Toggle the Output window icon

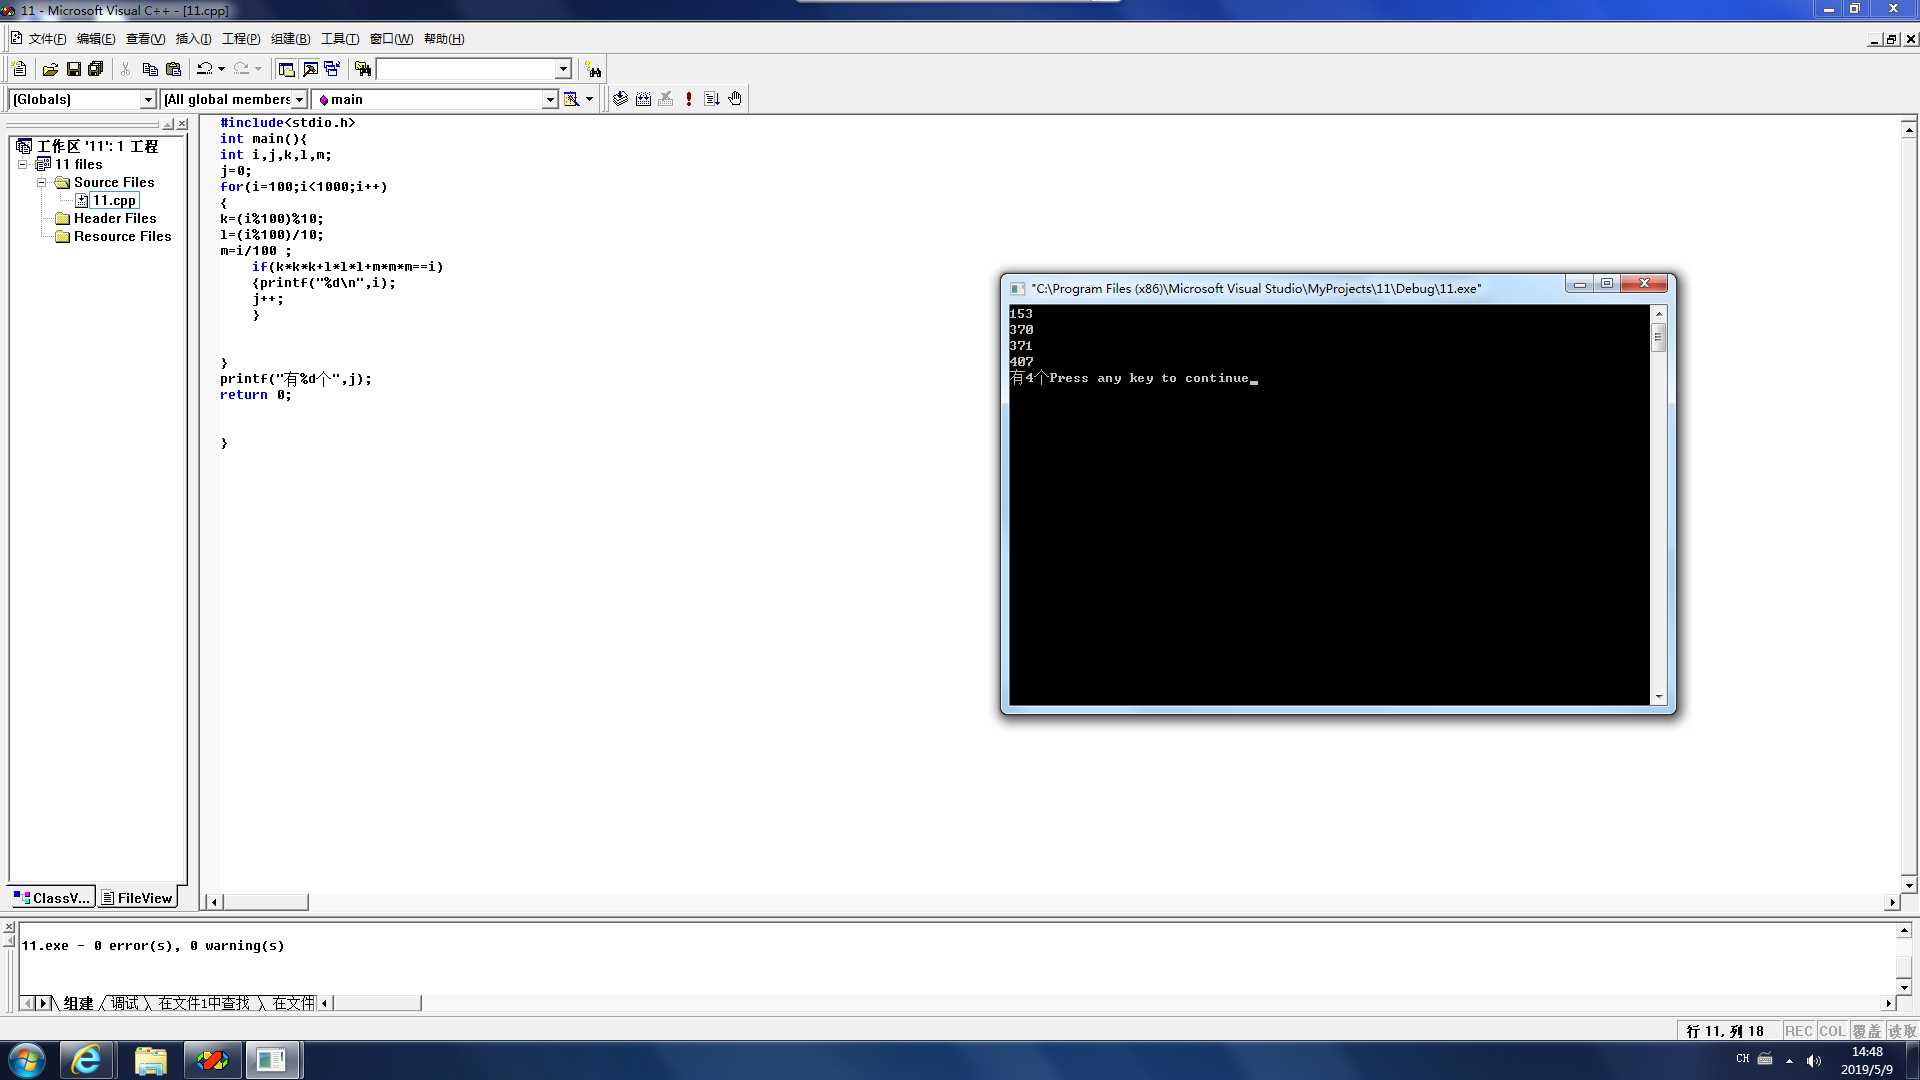[x=310, y=69]
